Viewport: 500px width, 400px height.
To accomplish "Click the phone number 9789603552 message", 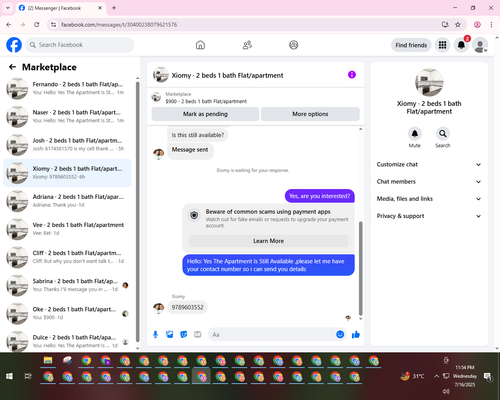I will click(187, 307).
